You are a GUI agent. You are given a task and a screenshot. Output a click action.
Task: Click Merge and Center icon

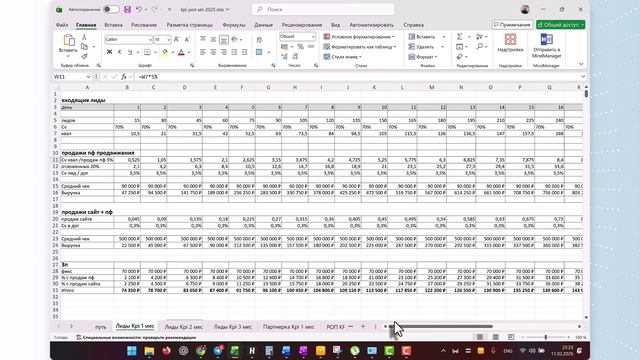point(259,52)
